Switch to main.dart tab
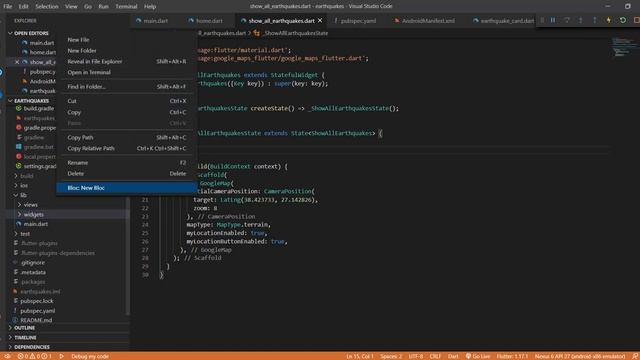 pyautogui.click(x=156, y=20)
